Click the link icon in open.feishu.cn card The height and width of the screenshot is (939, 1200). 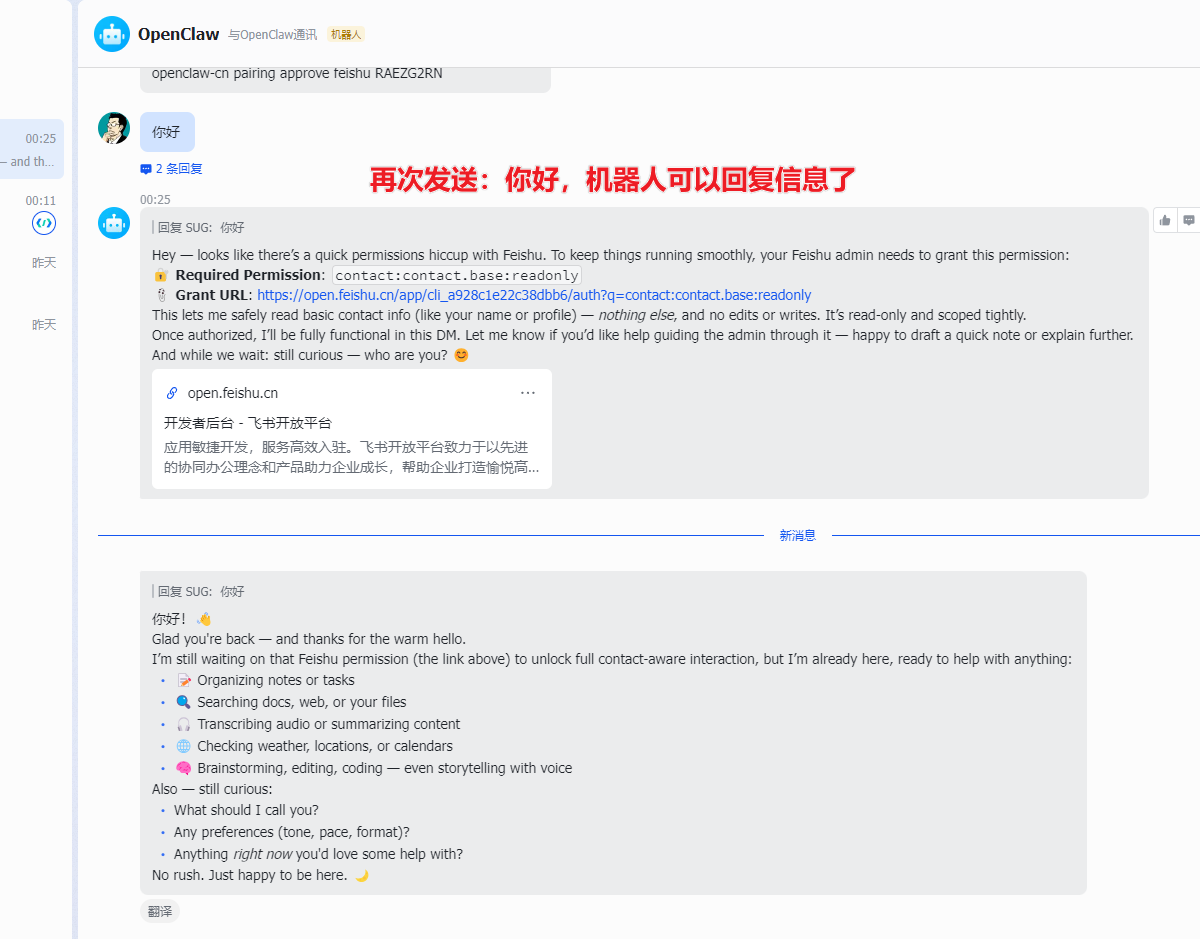pyautogui.click(x=172, y=393)
